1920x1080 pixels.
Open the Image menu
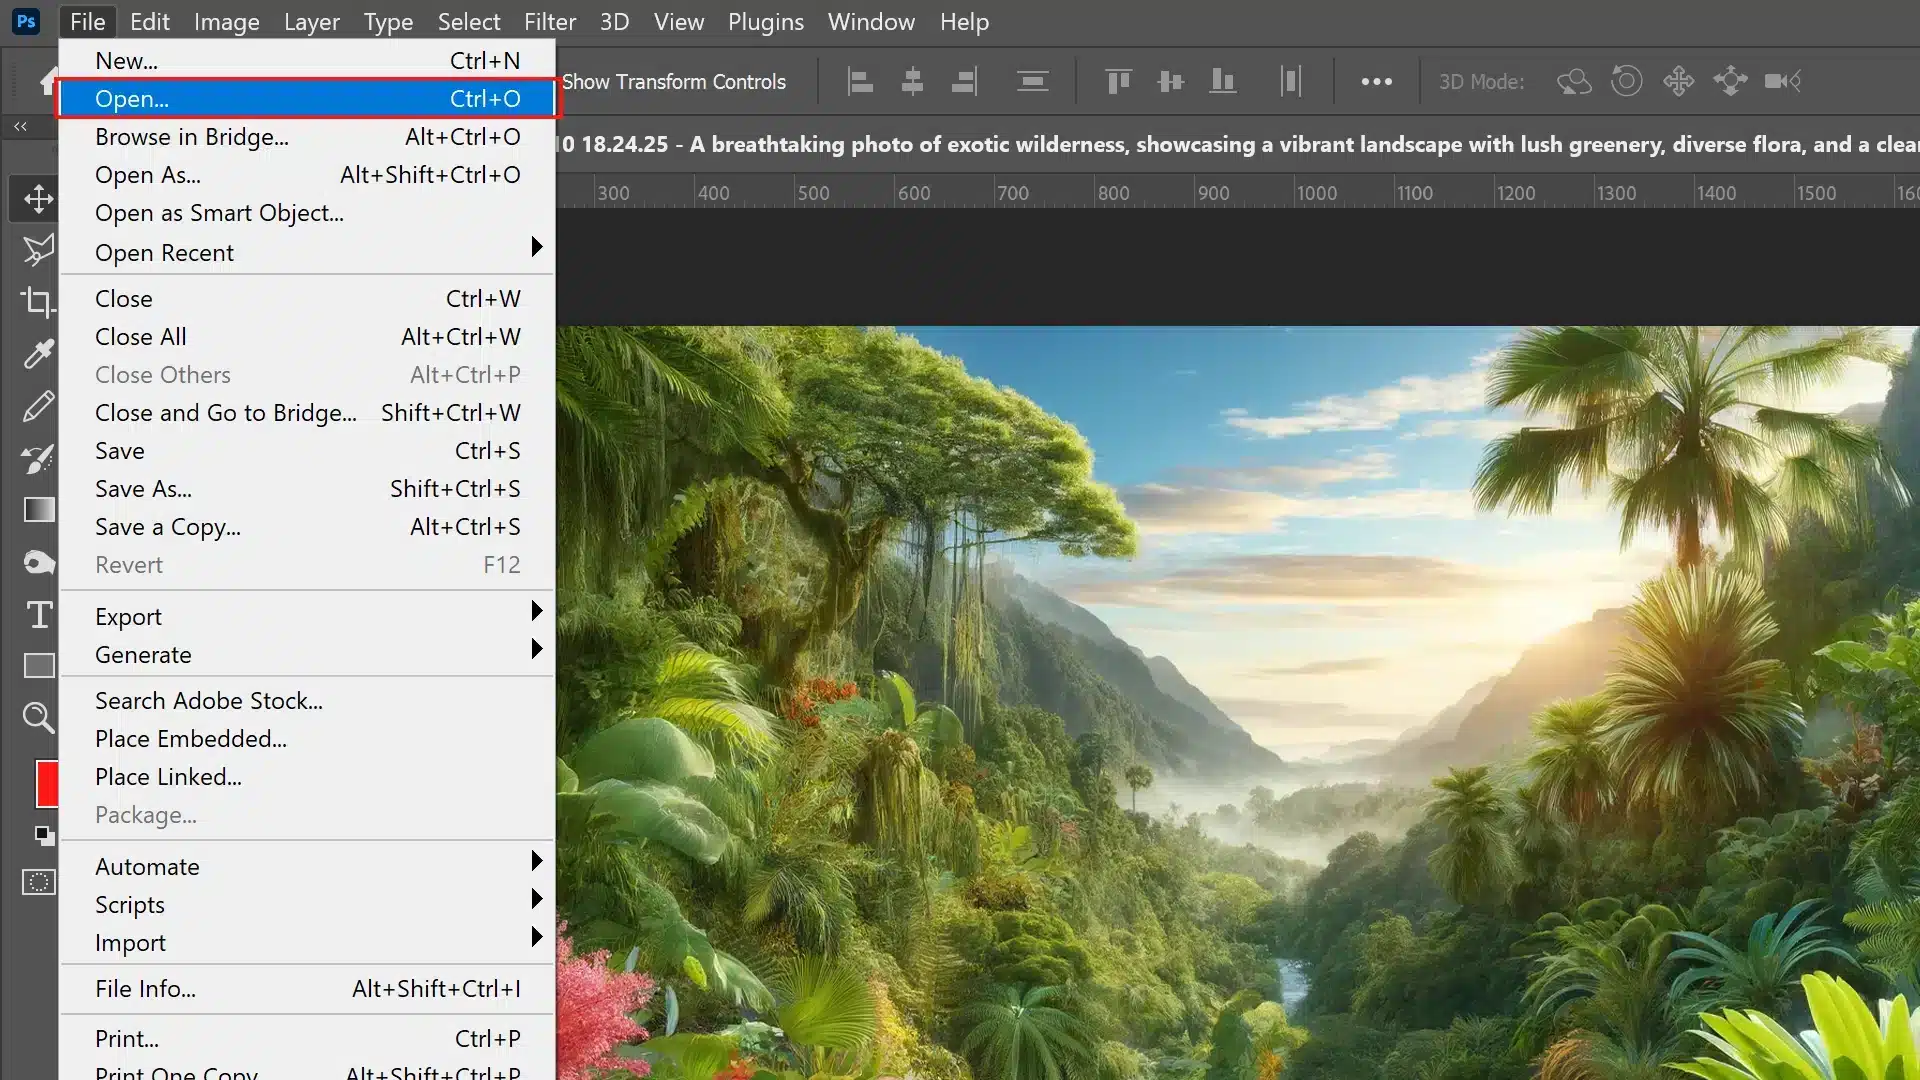click(x=226, y=21)
